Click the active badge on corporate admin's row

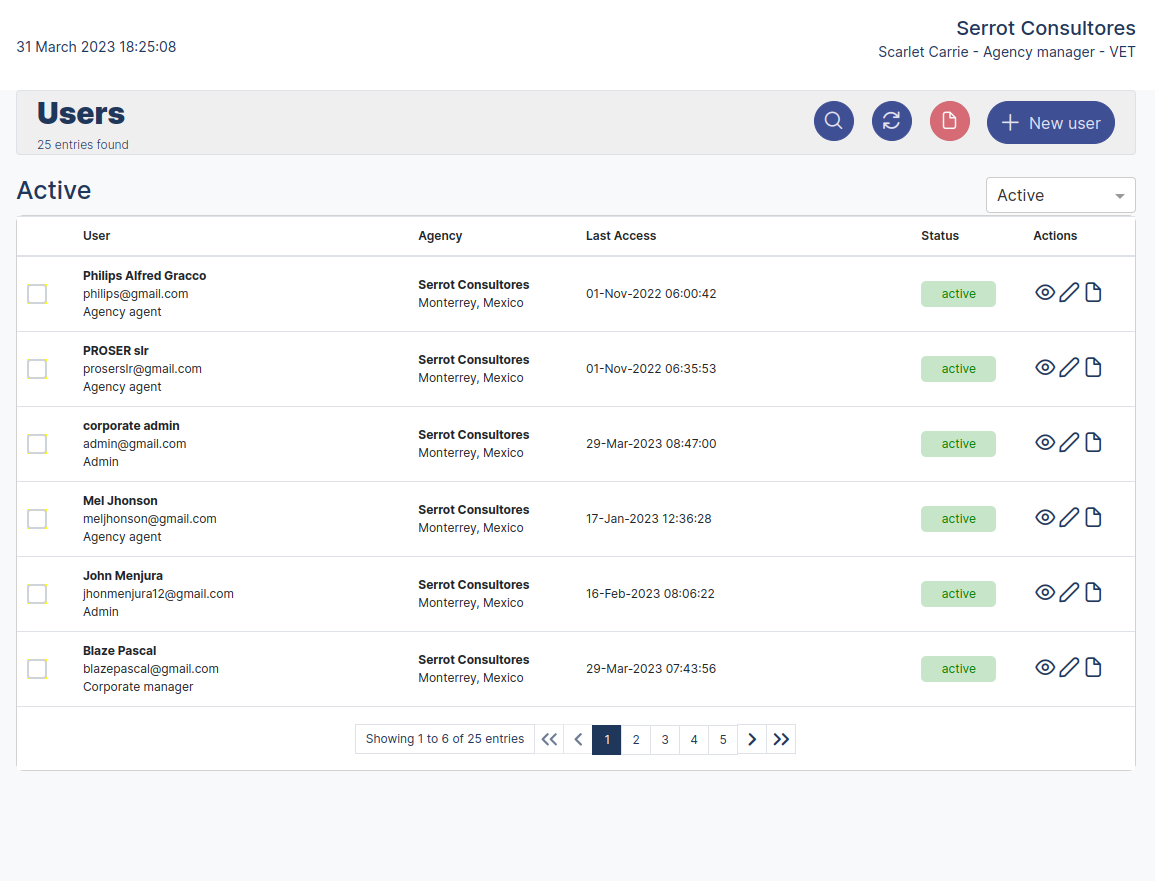957,443
